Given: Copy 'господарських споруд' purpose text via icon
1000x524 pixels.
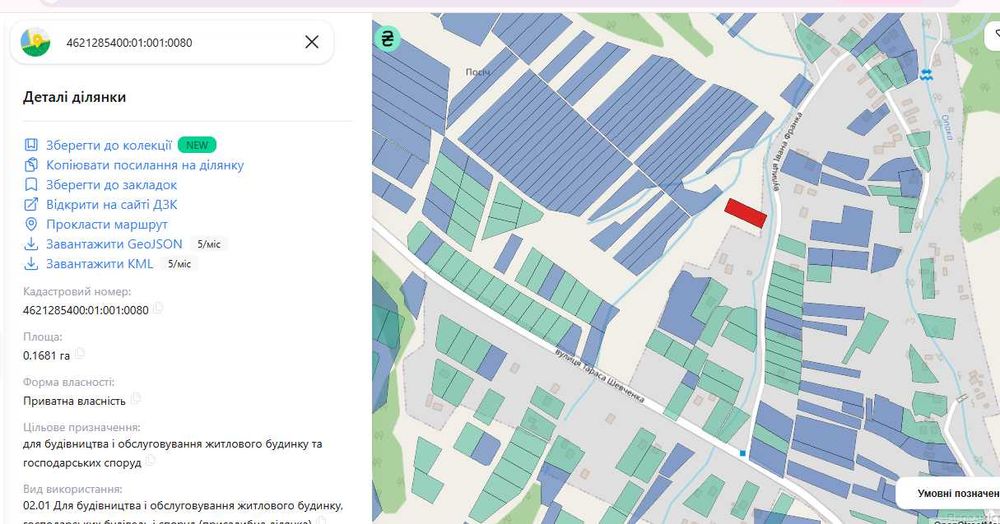Looking at the screenshot, I should [151, 460].
